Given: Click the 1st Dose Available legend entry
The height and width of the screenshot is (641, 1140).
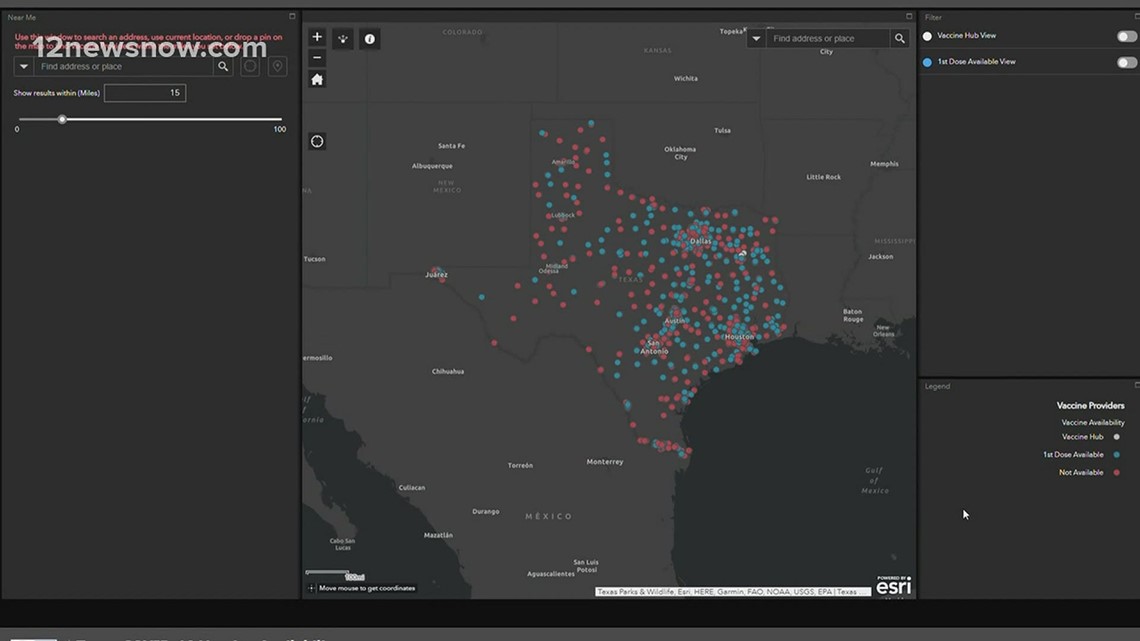Looking at the screenshot, I should [1081, 454].
